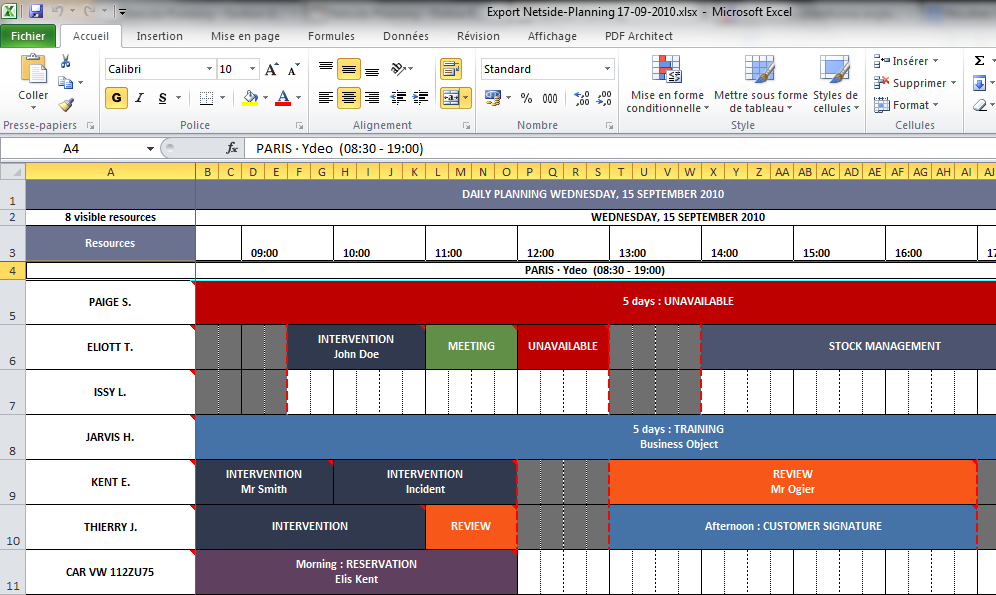Click the Coller paste icon
Viewport: 996px width, 595px height.
pyautogui.click(x=34, y=69)
